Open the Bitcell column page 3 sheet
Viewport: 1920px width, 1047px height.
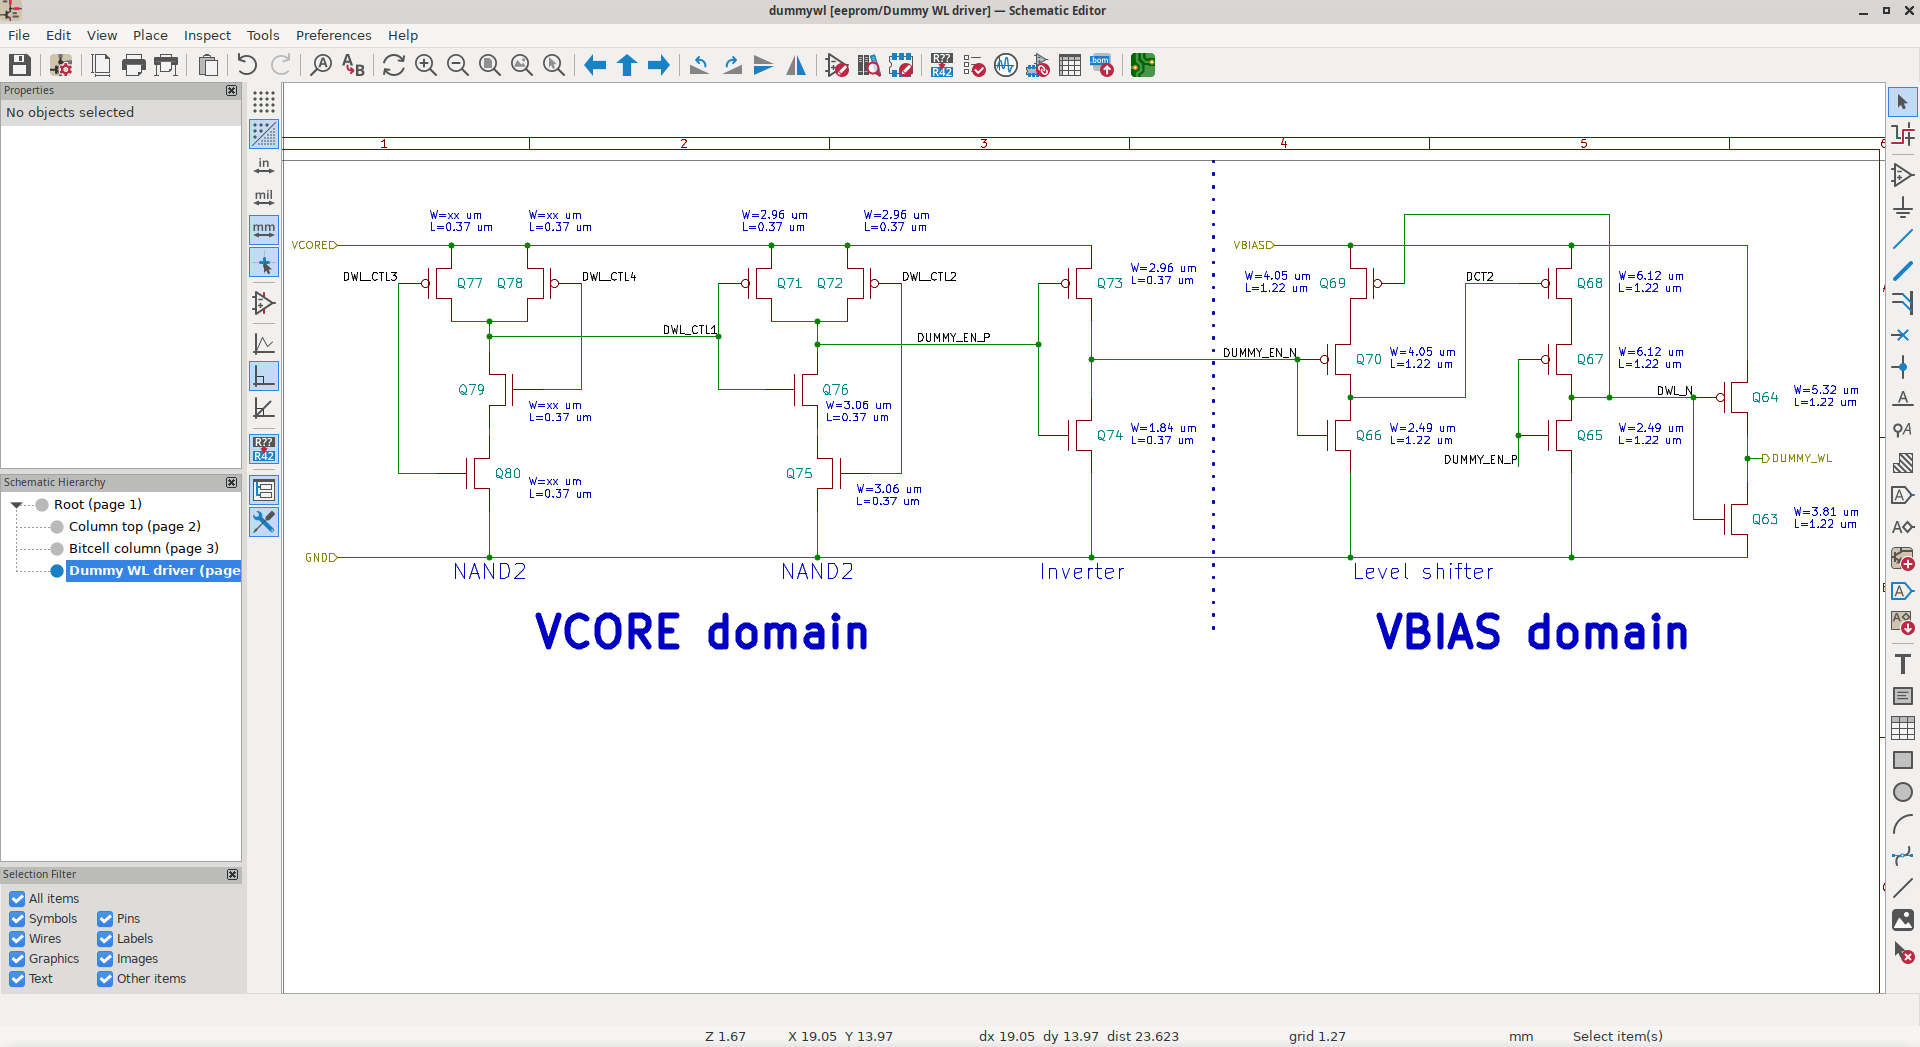(x=143, y=549)
